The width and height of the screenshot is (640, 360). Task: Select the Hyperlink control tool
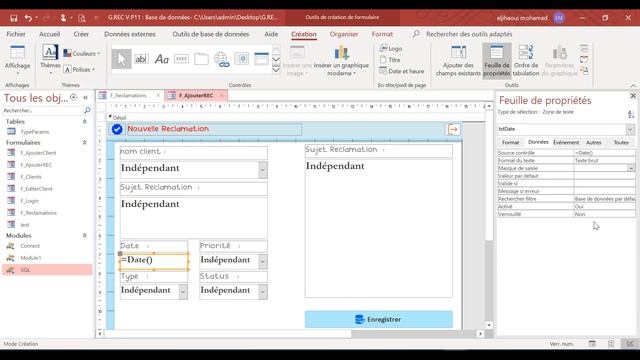pyautogui.click(x=222, y=59)
